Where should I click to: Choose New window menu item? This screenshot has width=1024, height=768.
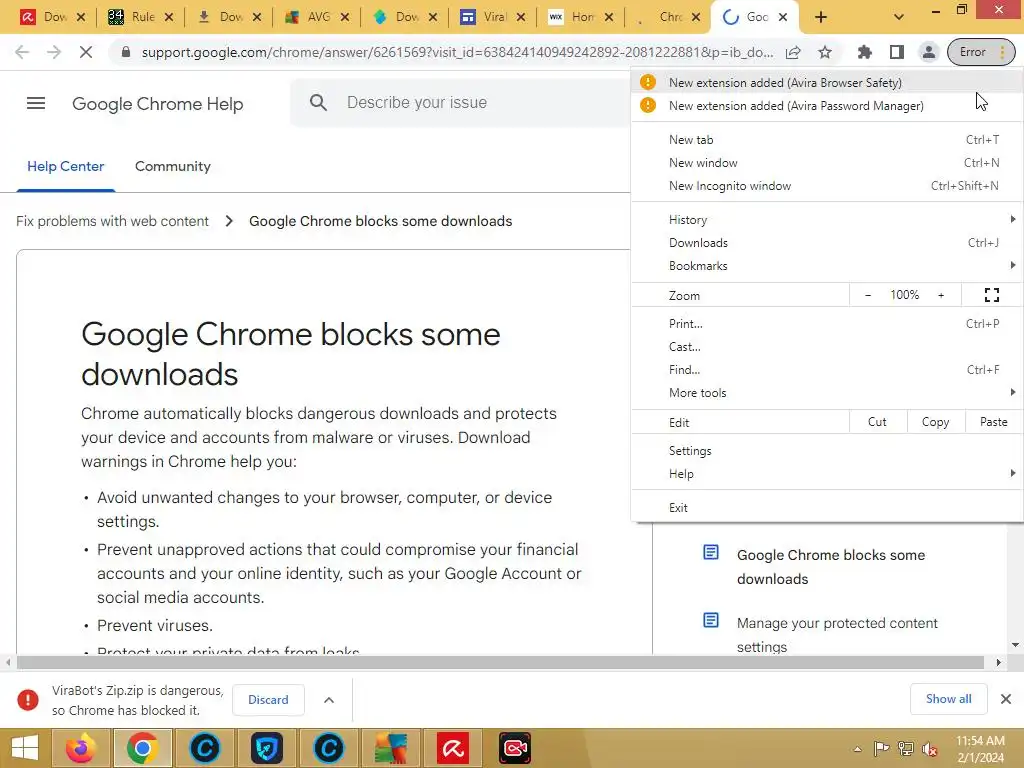coord(827,163)
